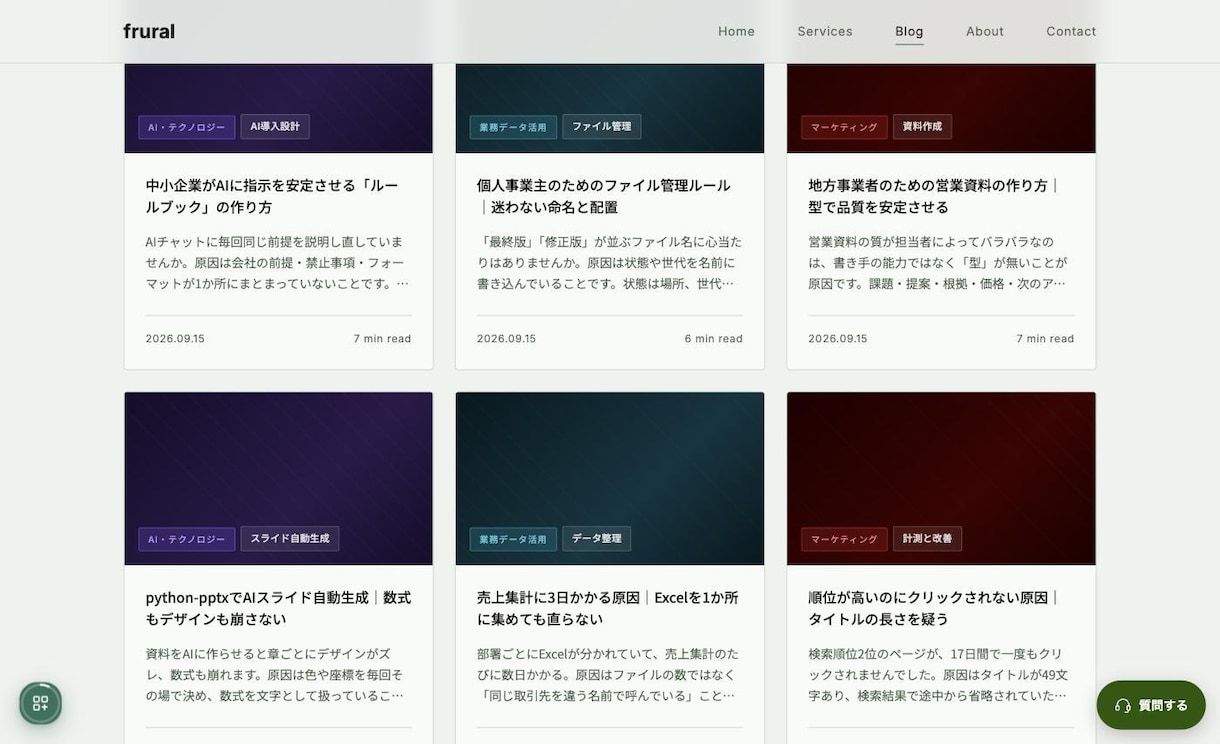Open article 中小企業がAIに指示を安定させる title

(272, 196)
